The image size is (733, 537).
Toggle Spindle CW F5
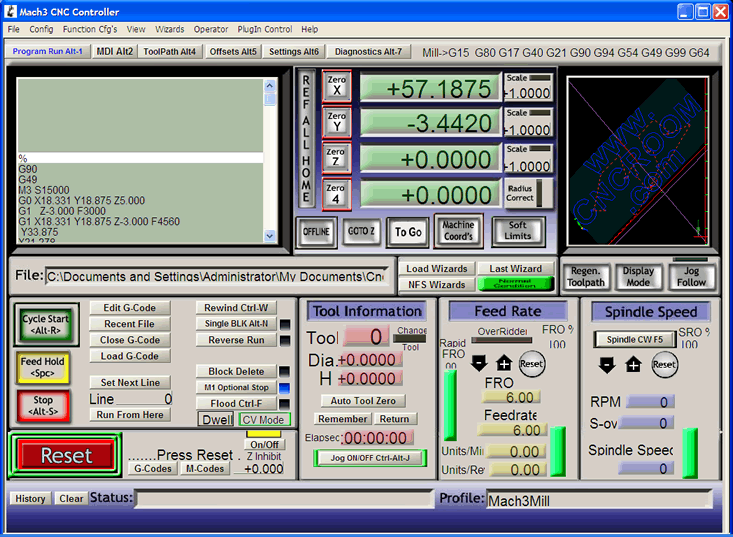tap(635, 340)
